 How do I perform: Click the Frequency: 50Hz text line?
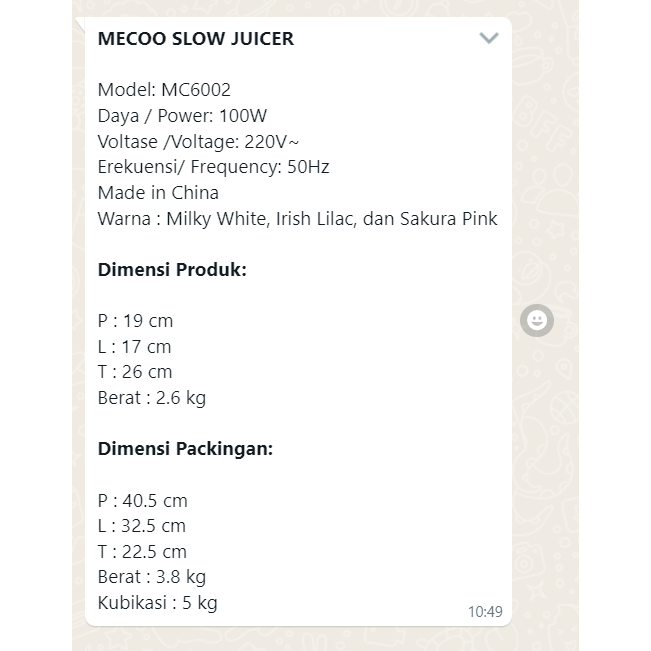[x=213, y=167]
